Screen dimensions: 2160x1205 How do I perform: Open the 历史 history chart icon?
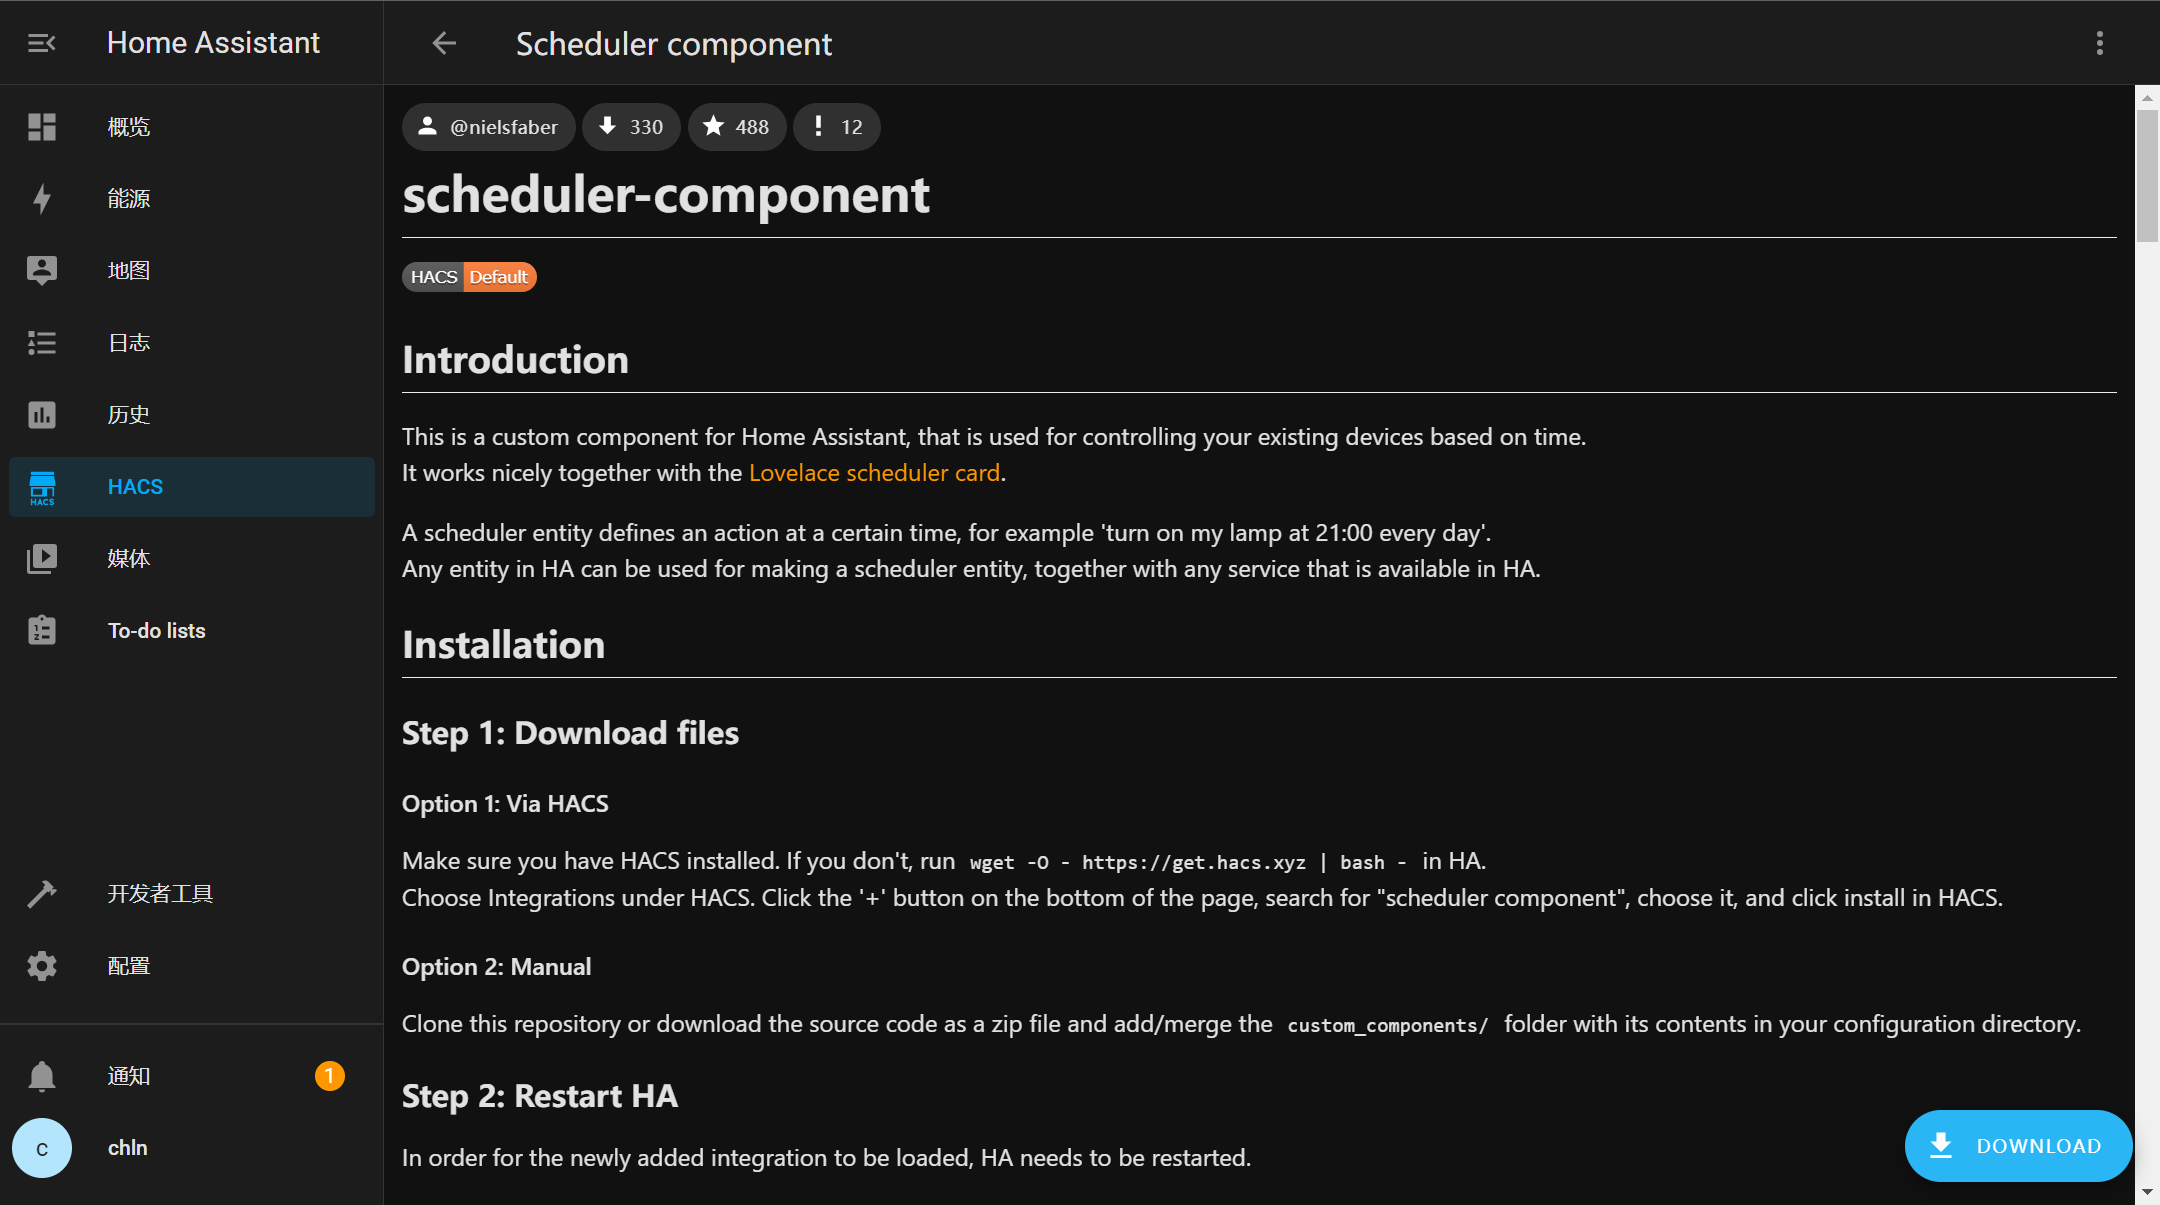click(x=42, y=415)
